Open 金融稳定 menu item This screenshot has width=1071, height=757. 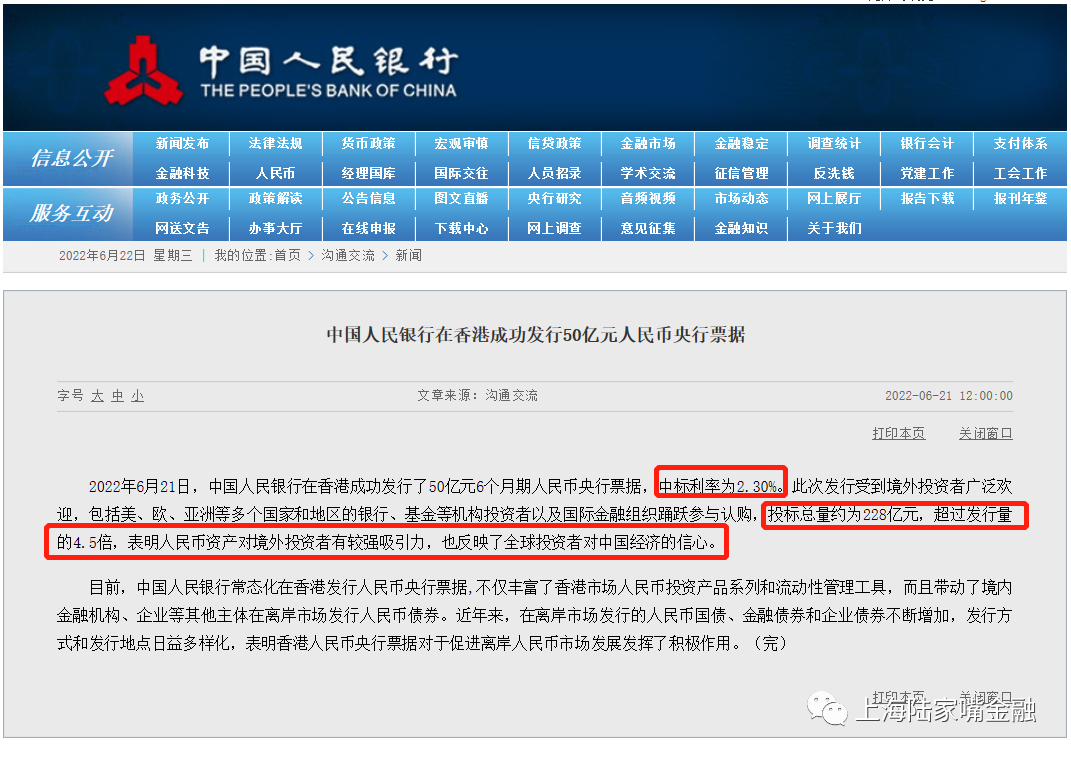(741, 143)
